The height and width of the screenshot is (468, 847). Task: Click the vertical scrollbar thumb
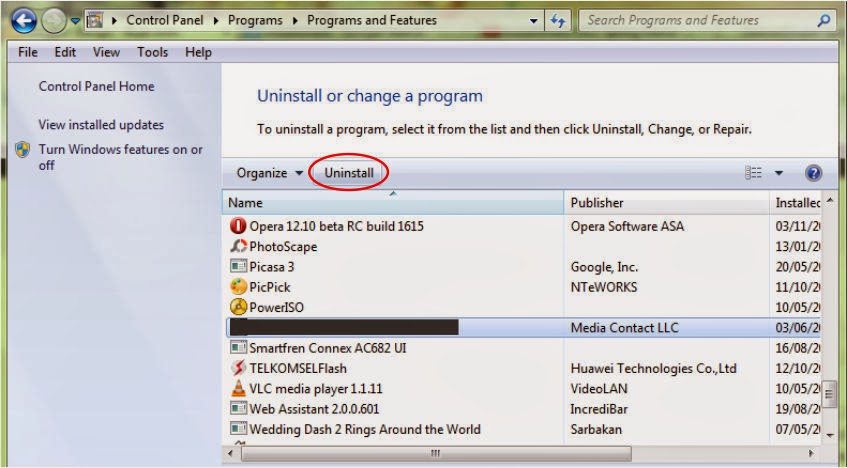click(x=829, y=397)
